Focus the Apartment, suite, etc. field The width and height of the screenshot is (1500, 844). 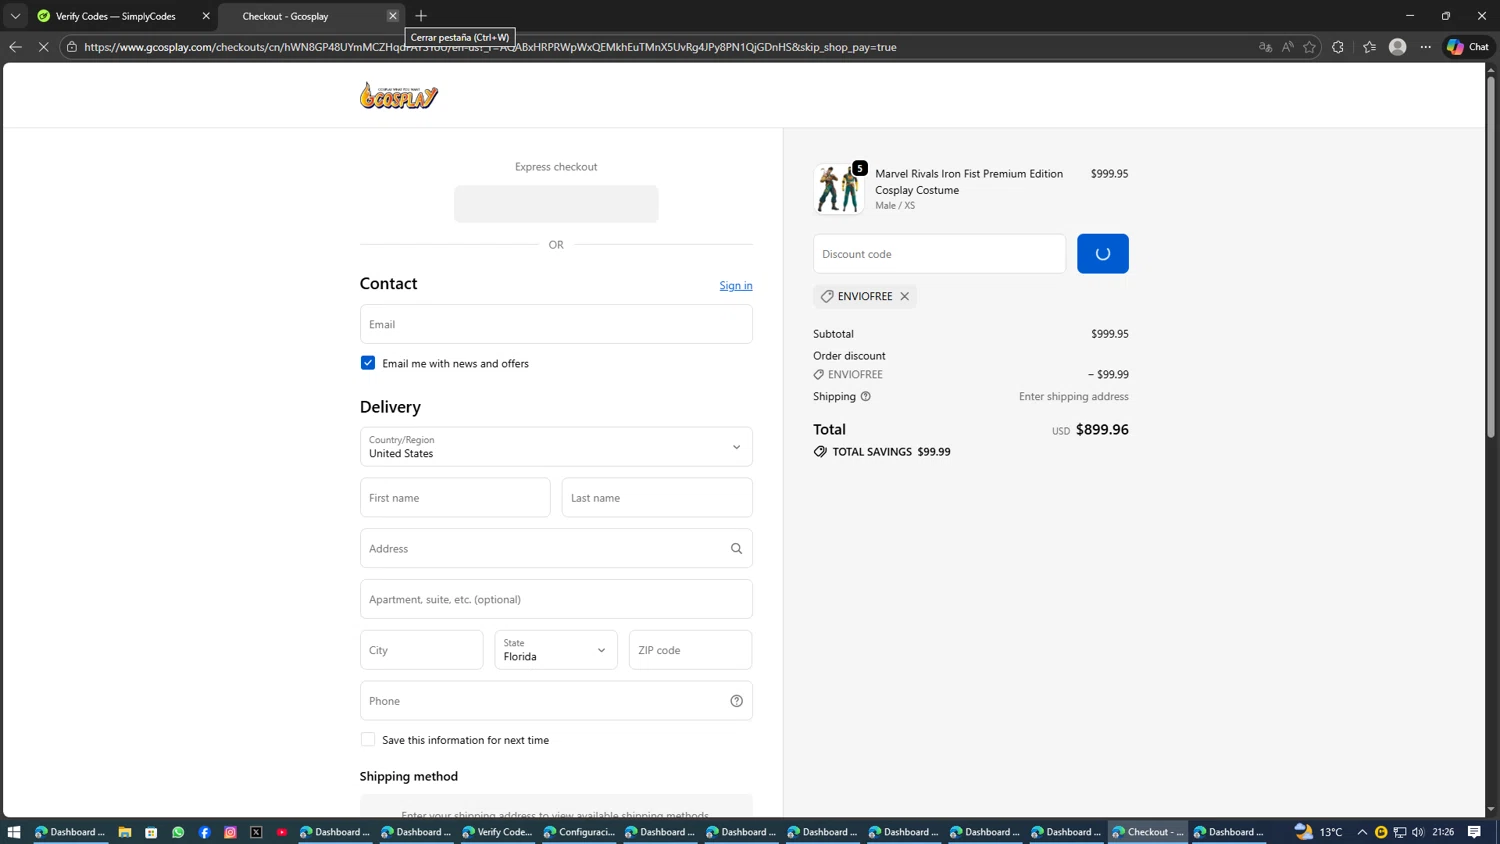pos(556,600)
